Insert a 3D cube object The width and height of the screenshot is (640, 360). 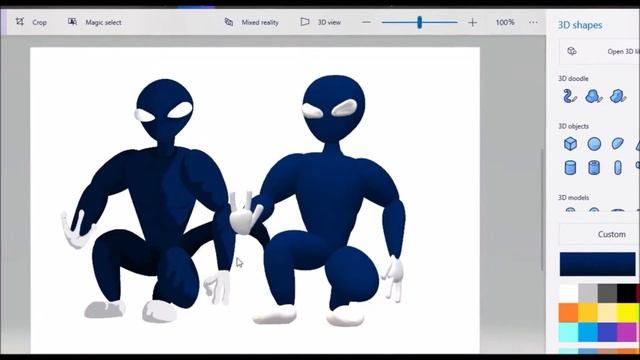tap(570, 144)
